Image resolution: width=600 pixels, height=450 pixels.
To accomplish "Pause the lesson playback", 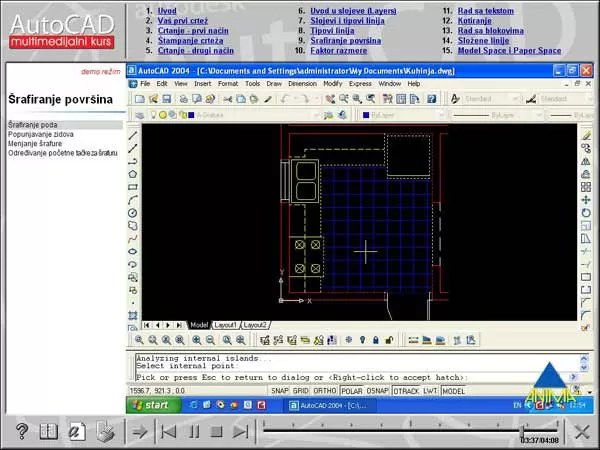I will click(x=195, y=431).
